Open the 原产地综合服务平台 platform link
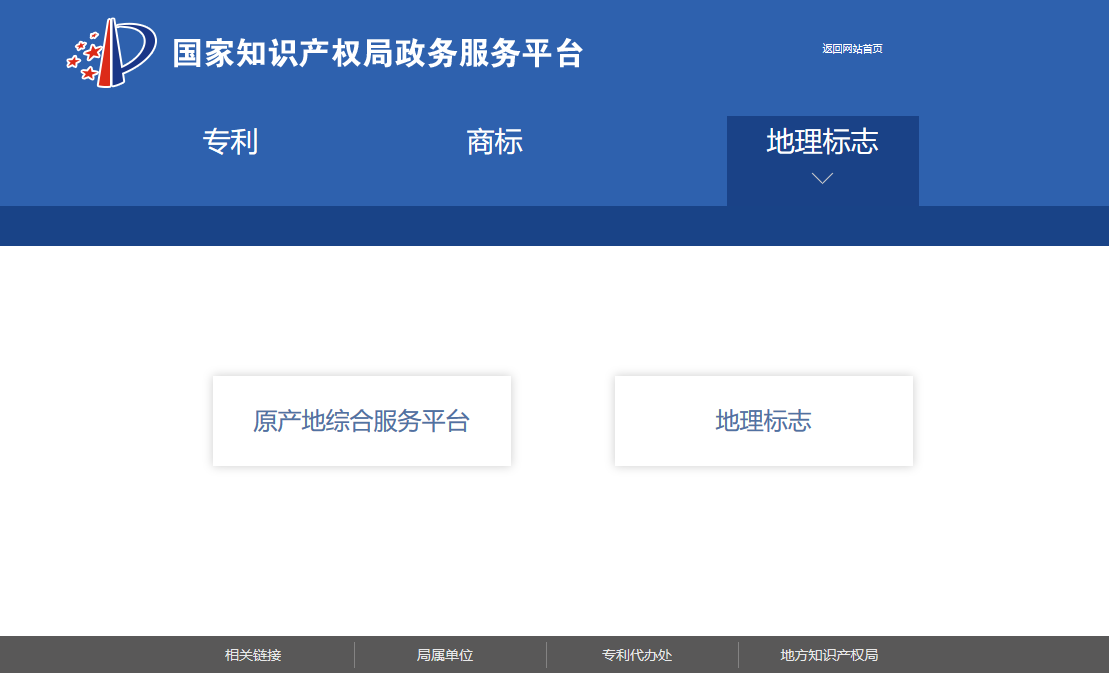The width and height of the screenshot is (1109, 673). pos(361,420)
